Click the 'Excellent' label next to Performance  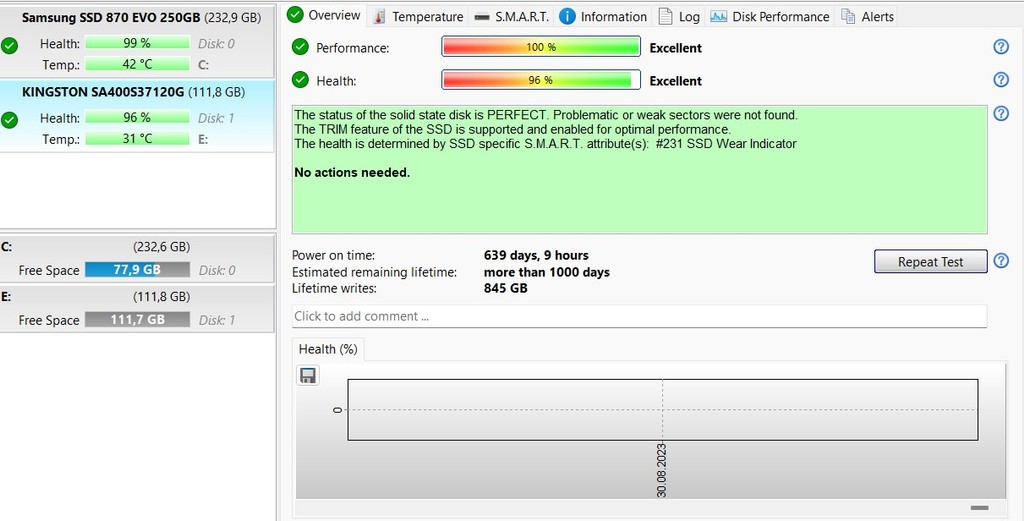[675, 48]
